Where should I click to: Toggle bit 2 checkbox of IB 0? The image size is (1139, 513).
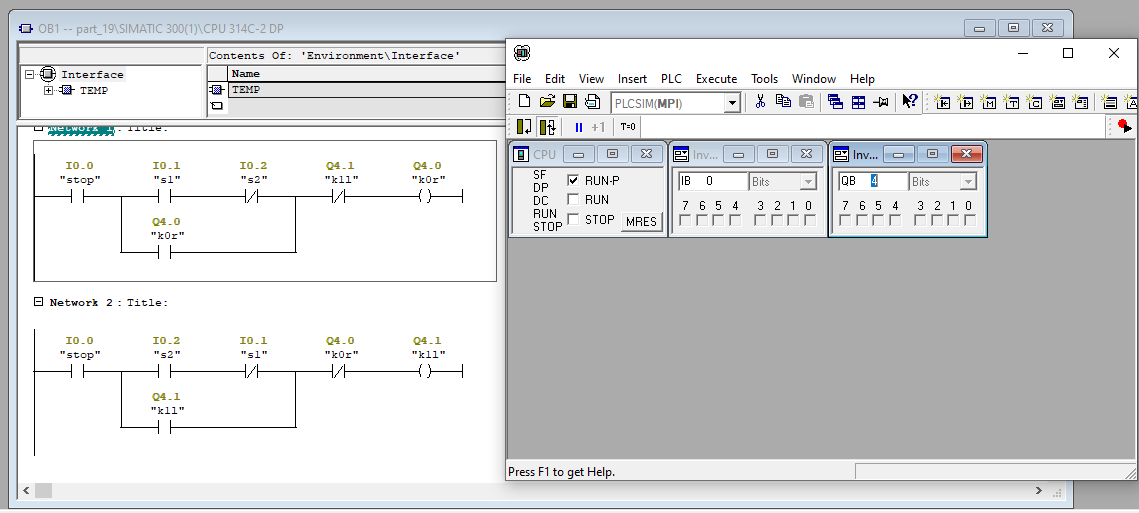tap(777, 220)
